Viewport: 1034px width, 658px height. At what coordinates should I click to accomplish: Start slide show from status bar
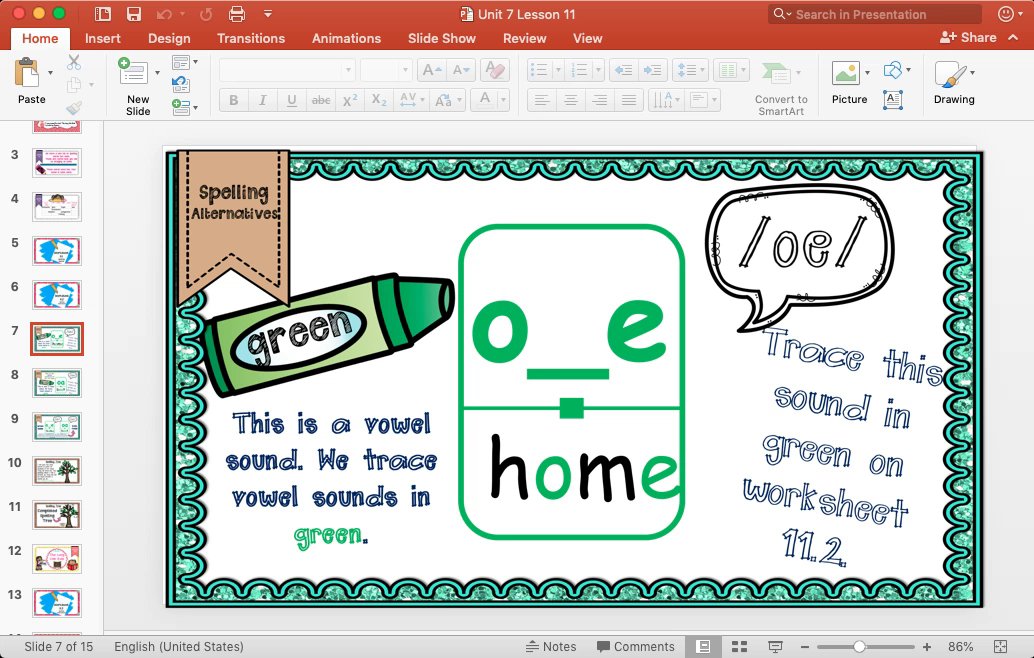point(776,647)
